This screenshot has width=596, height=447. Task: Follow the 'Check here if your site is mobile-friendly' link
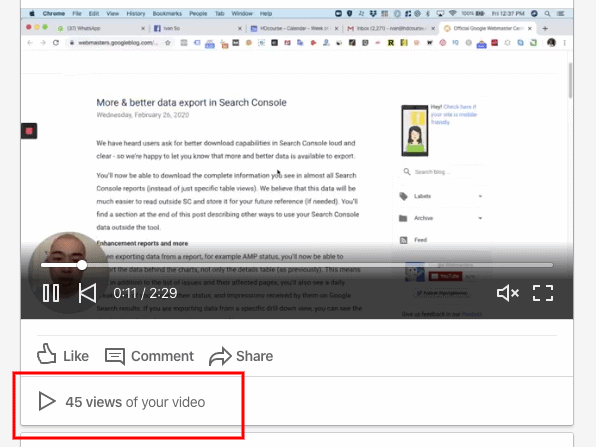pyautogui.click(x=455, y=114)
